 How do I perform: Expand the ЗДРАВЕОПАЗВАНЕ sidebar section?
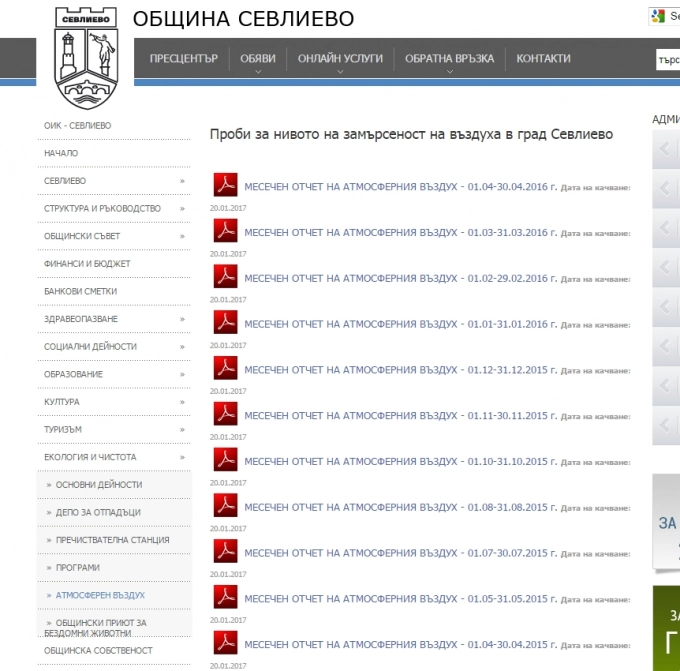coord(182,319)
